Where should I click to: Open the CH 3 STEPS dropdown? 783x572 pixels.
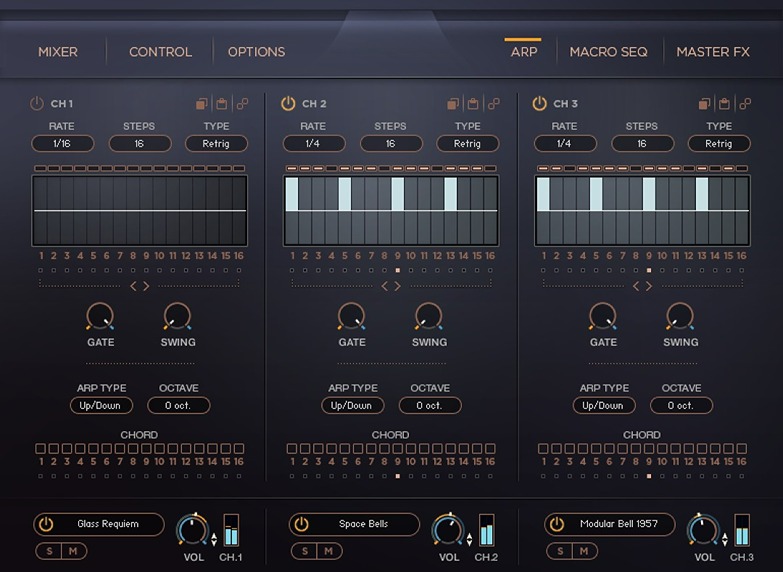pyautogui.click(x=642, y=143)
